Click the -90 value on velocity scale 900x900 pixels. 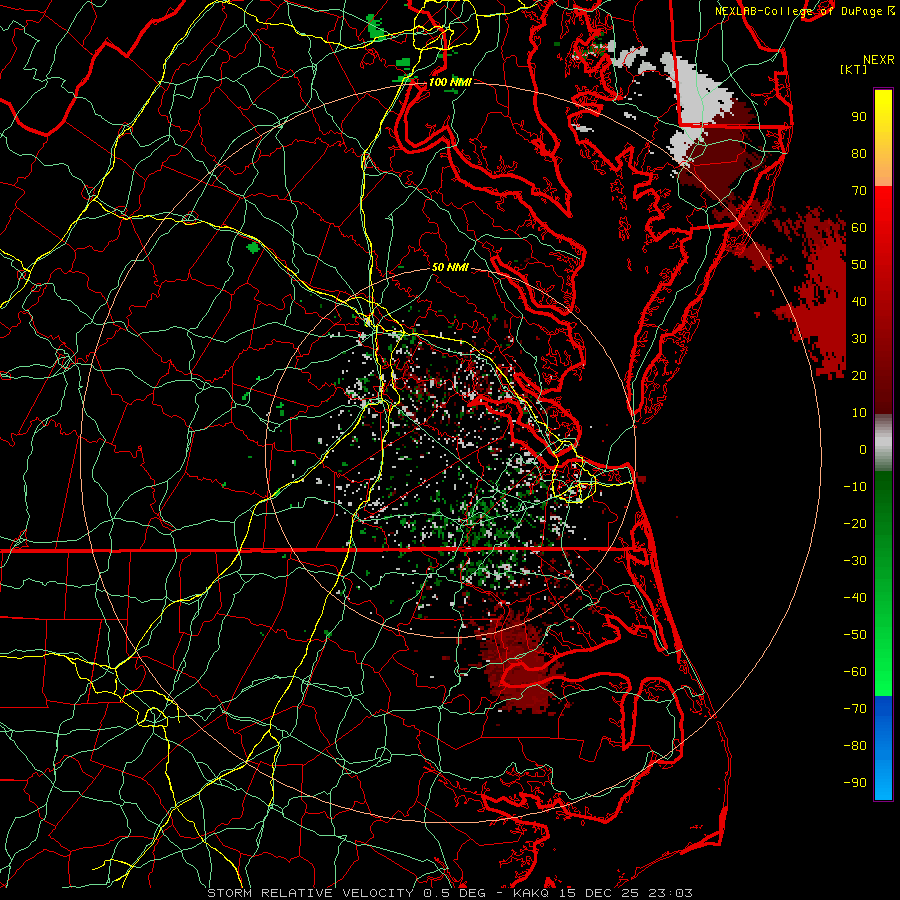[x=855, y=783]
